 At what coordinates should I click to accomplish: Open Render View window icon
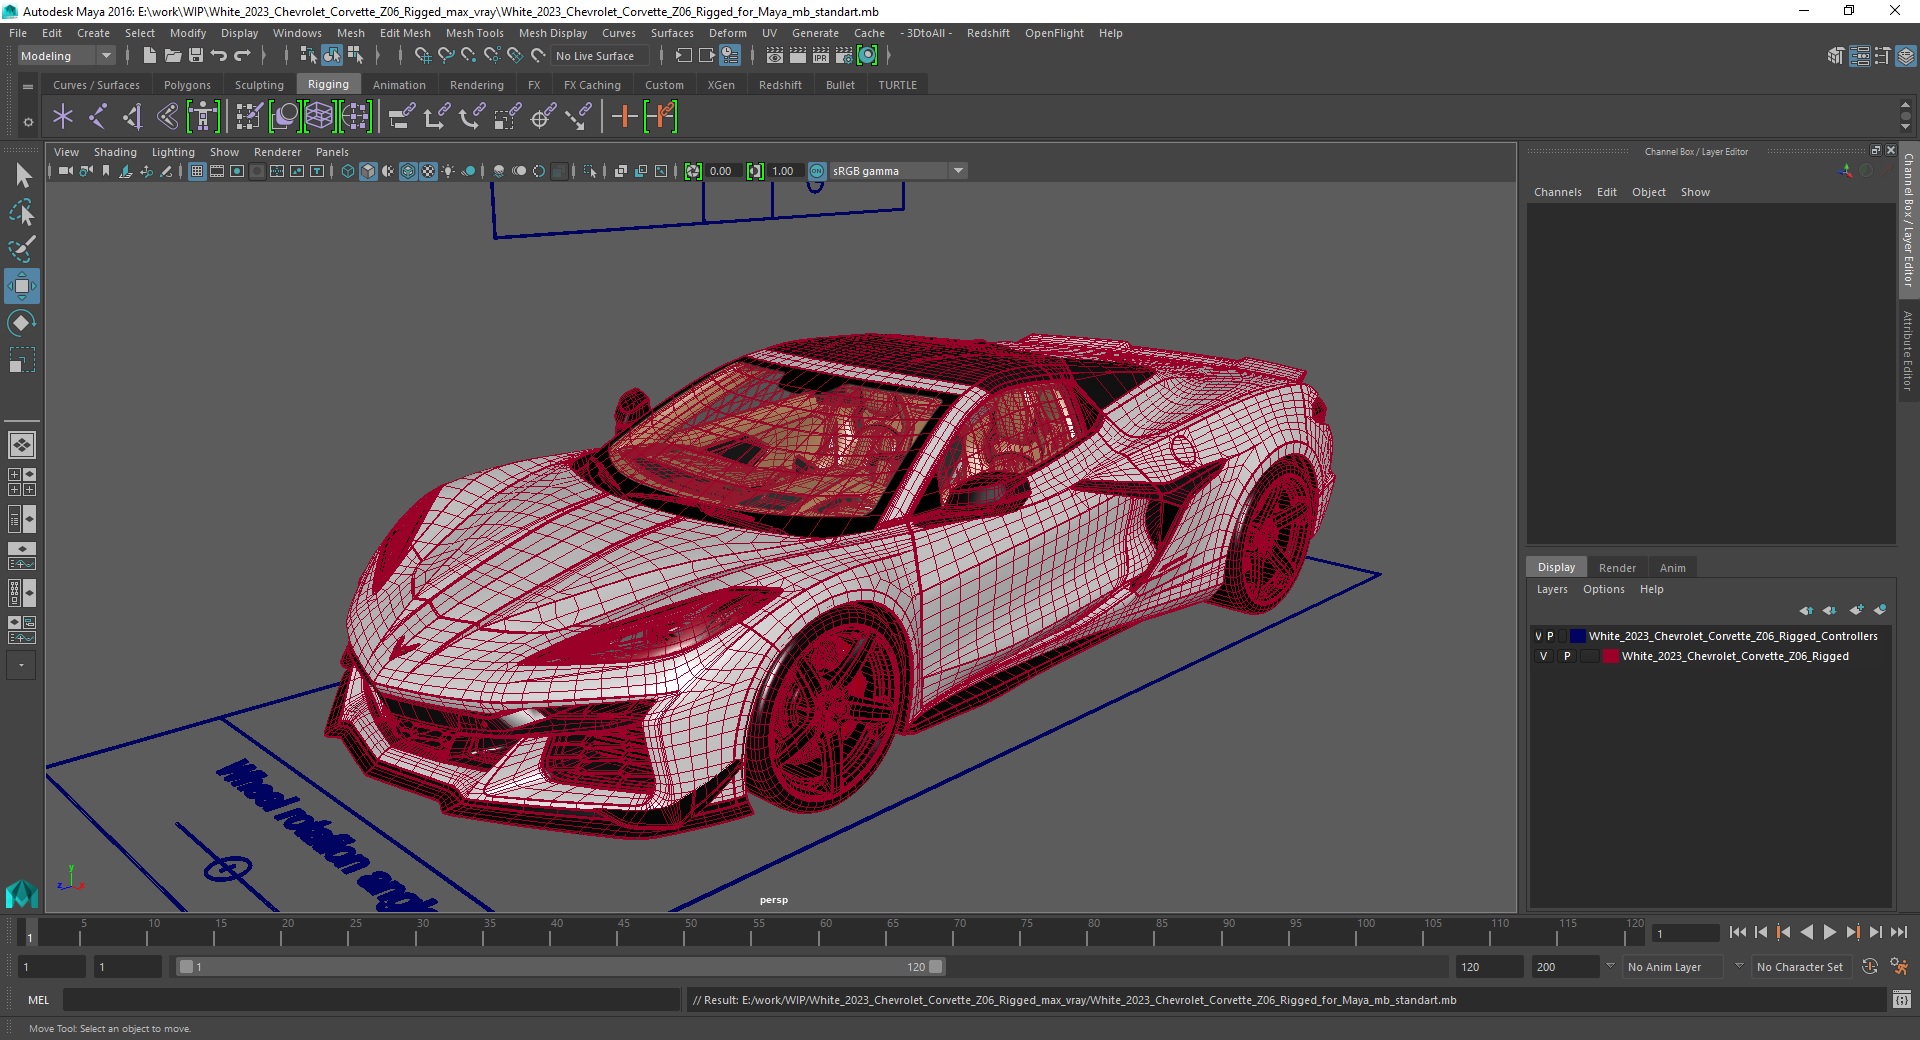(775, 56)
